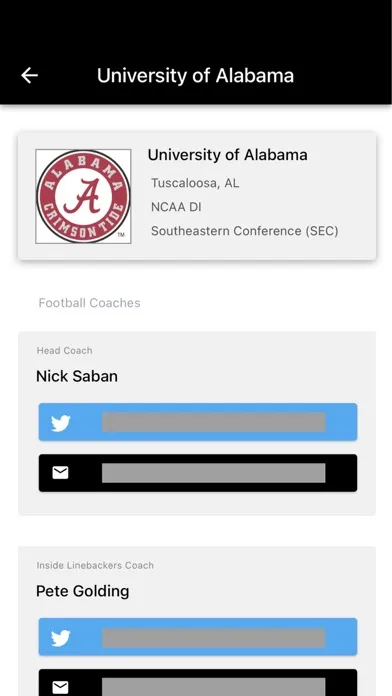Tap Pete Golding's email envelope icon
Viewport: 392px width, 696px height.
(60, 688)
